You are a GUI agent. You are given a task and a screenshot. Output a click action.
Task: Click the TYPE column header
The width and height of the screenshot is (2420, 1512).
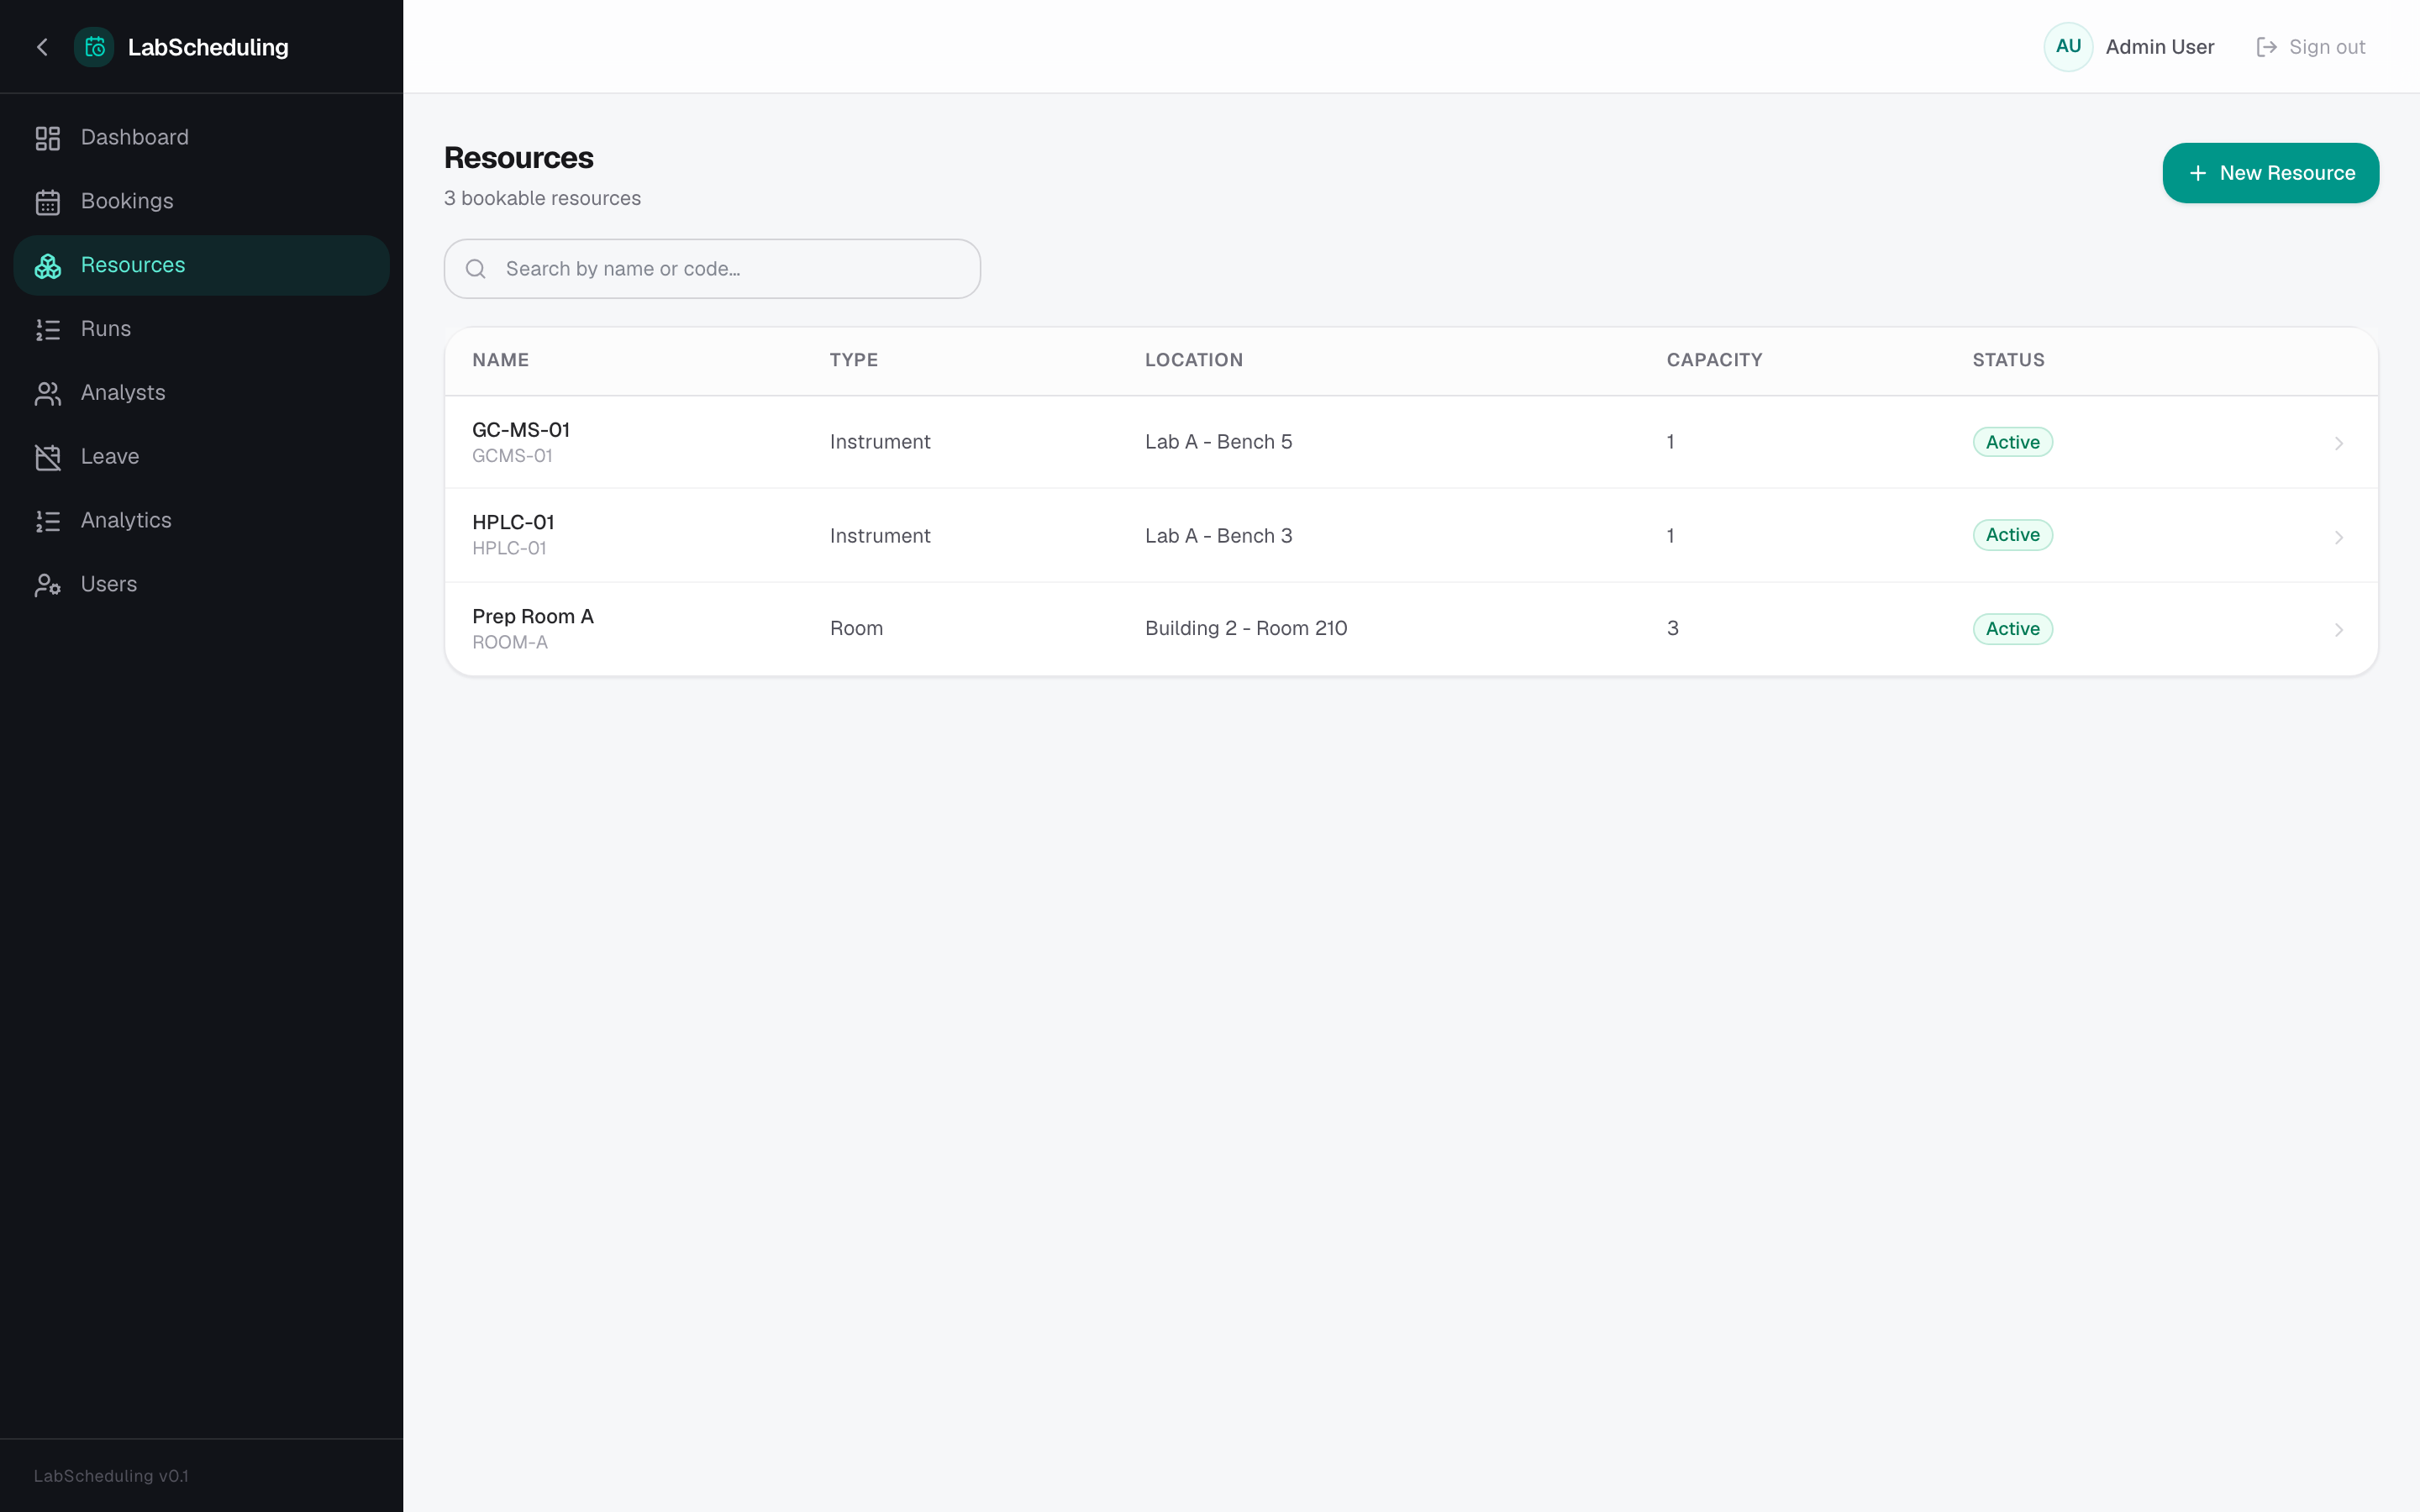click(x=853, y=360)
